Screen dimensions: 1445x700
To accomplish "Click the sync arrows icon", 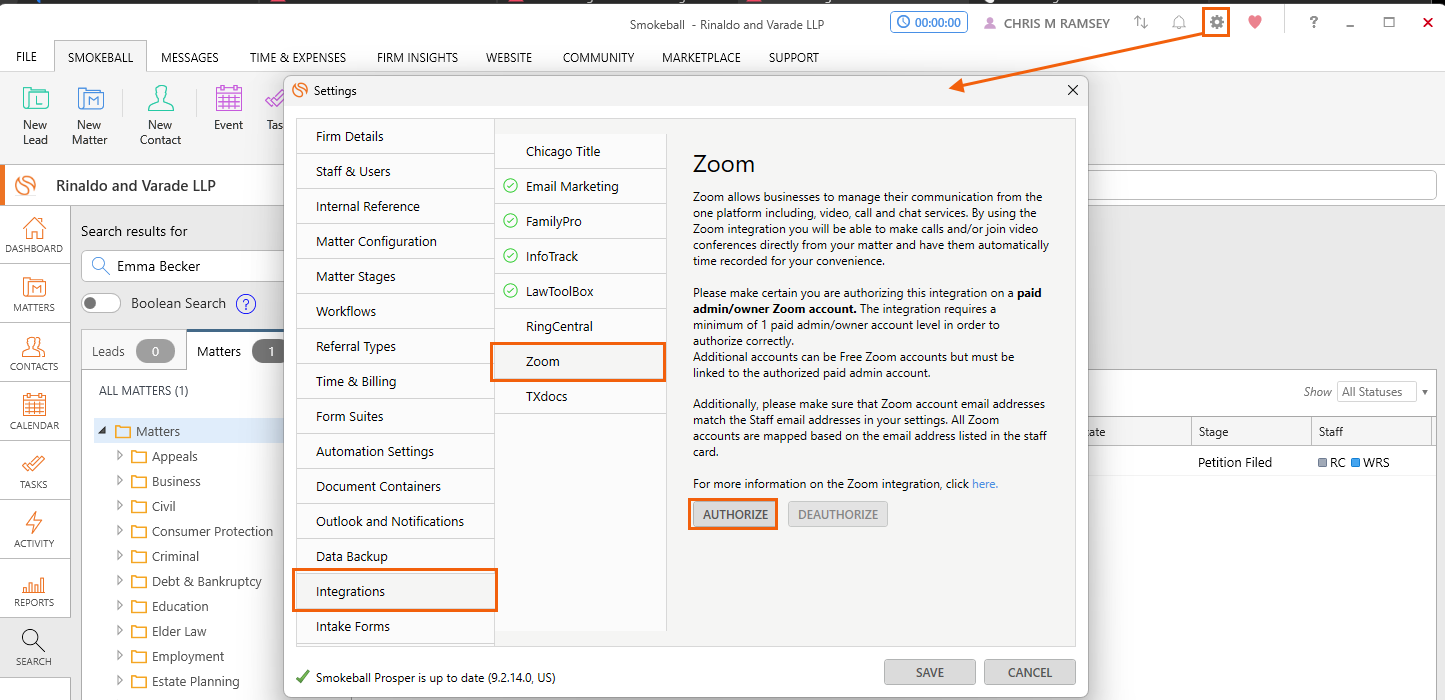I will click(x=1141, y=22).
